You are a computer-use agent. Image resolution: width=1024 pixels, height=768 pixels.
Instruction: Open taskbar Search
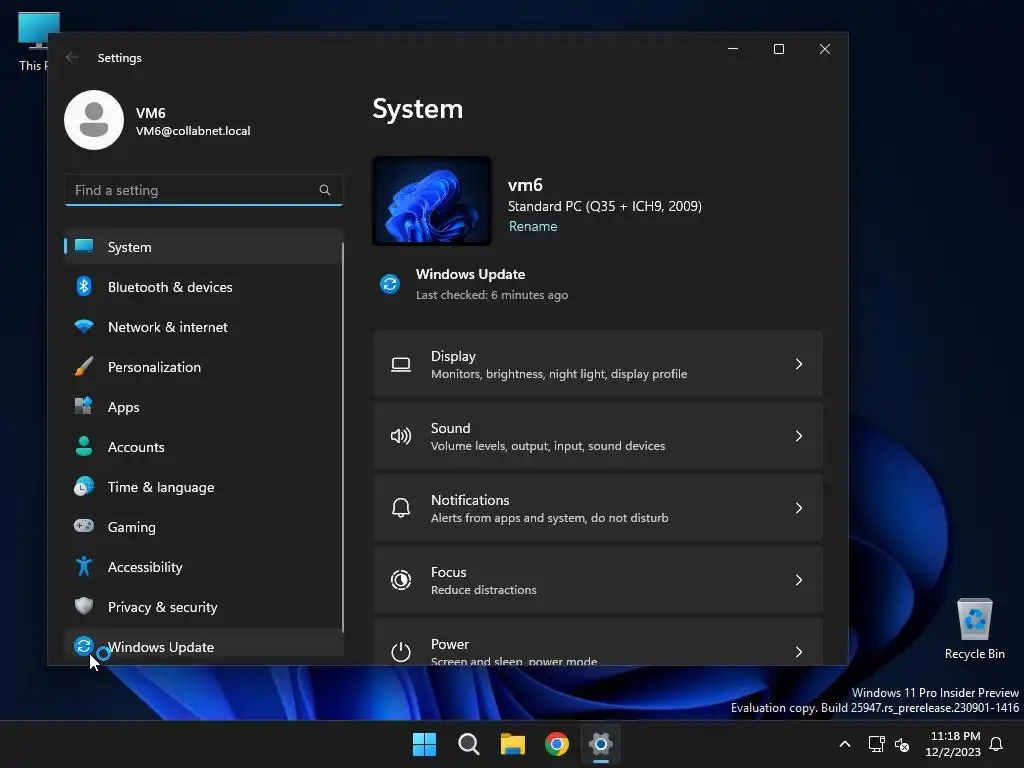pyautogui.click(x=468, y=744)
